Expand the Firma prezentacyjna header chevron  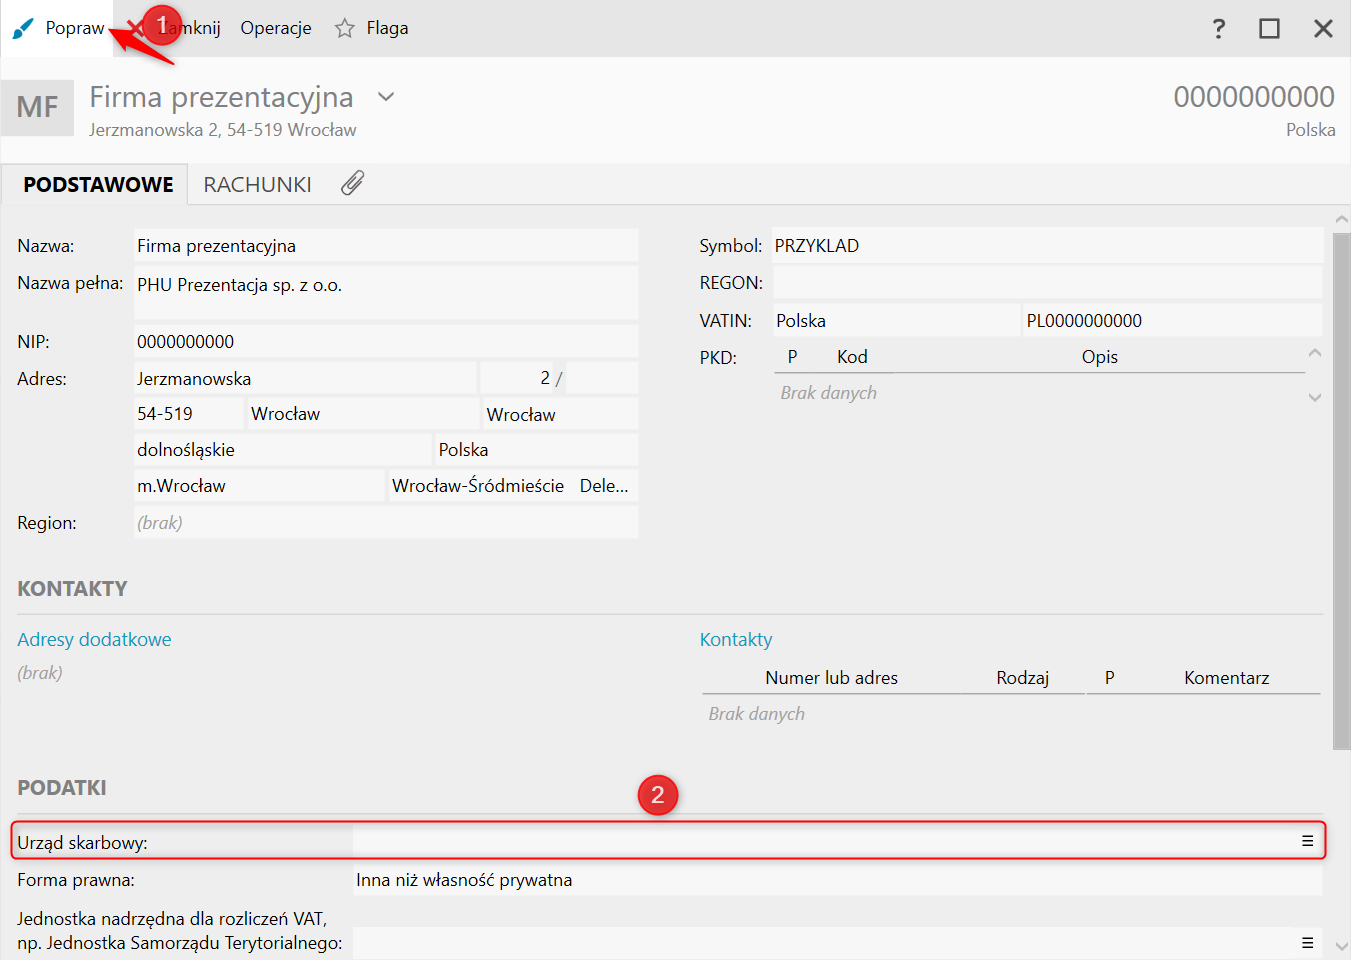pos(386,97)
